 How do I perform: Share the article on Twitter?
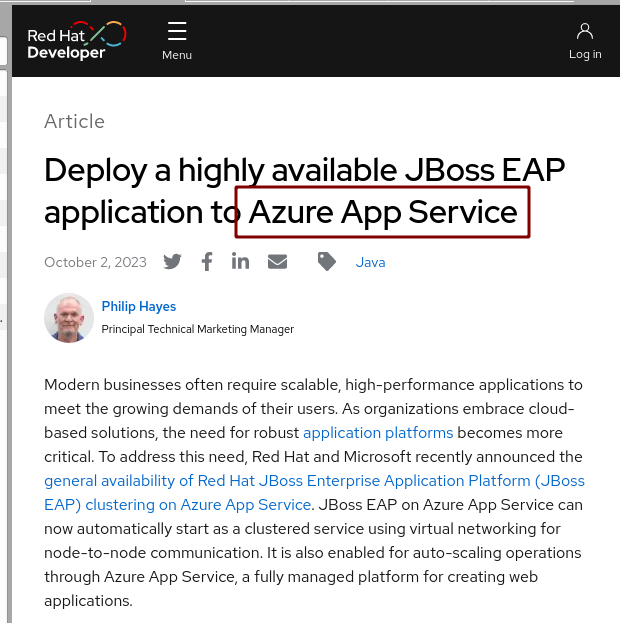point(172,261)
